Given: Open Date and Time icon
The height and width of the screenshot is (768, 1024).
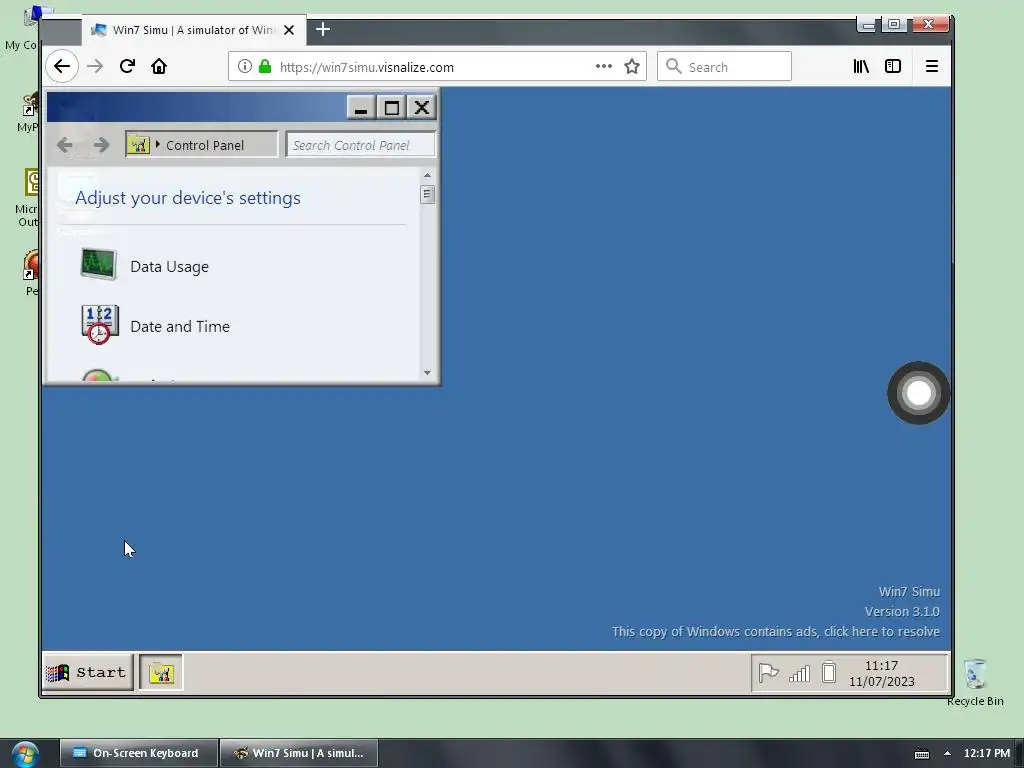Looking at the screenshot, I should pos(99,325).
